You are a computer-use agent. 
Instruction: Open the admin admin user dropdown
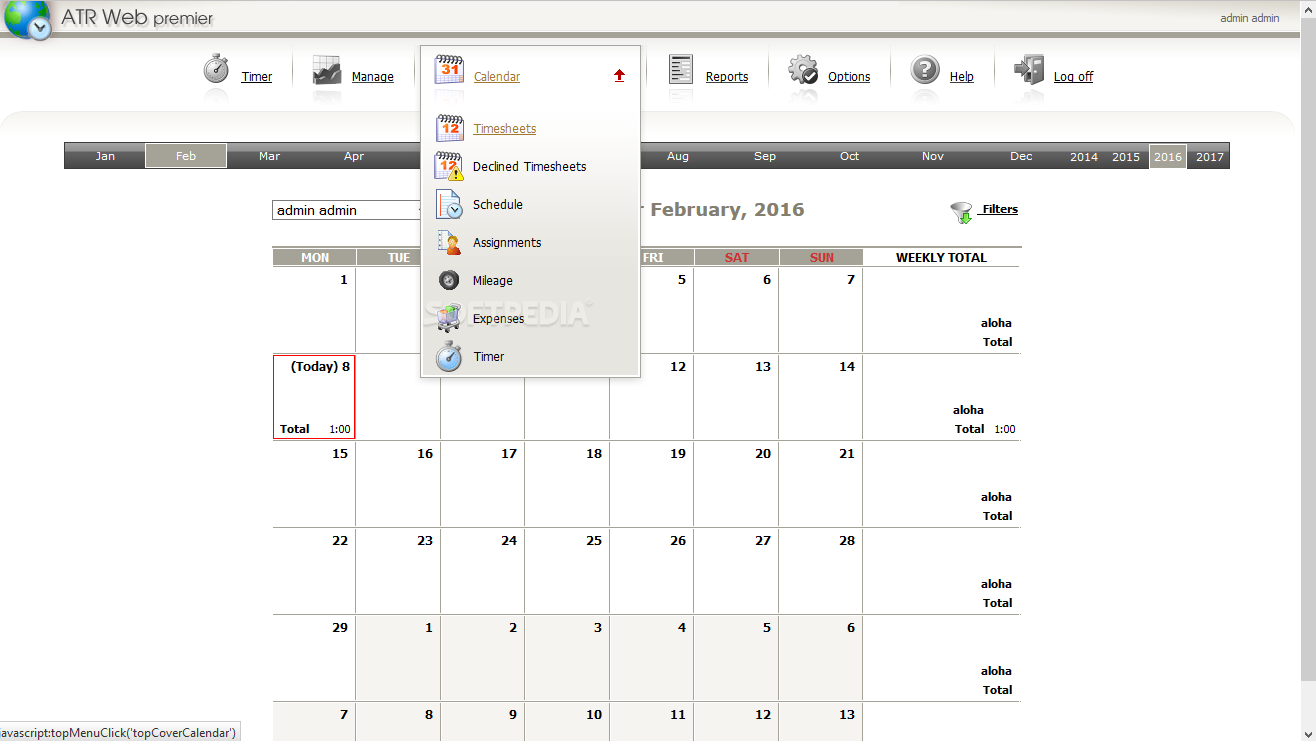tap(347, 210)
